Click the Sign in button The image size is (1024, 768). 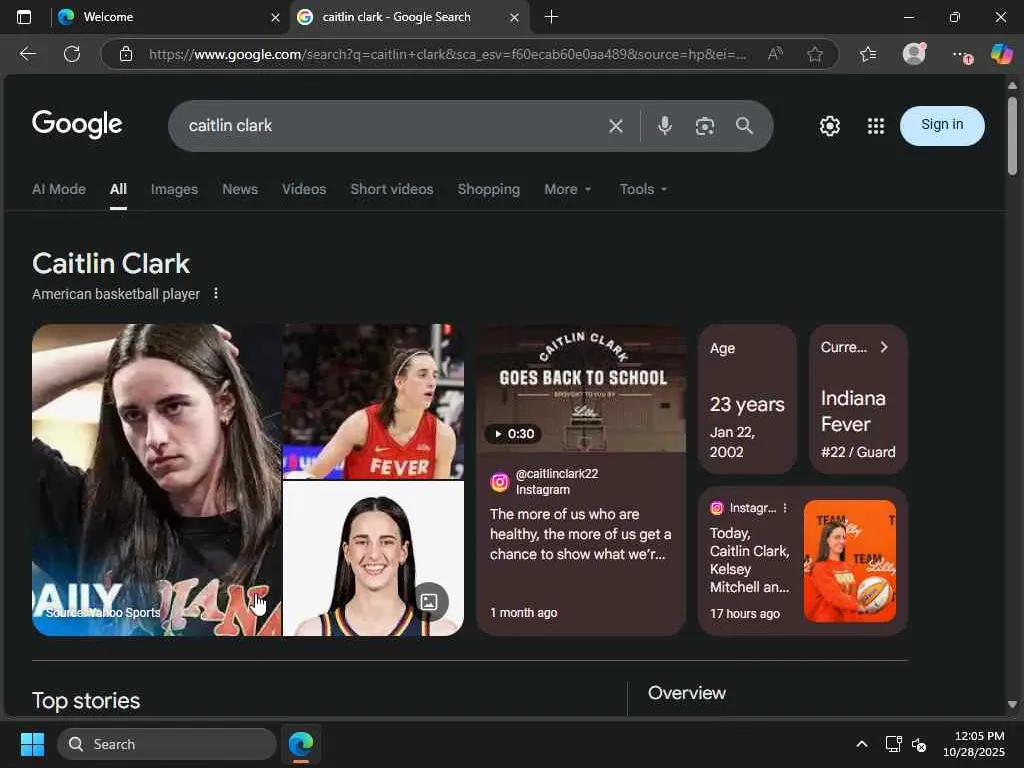coord(942,125)
